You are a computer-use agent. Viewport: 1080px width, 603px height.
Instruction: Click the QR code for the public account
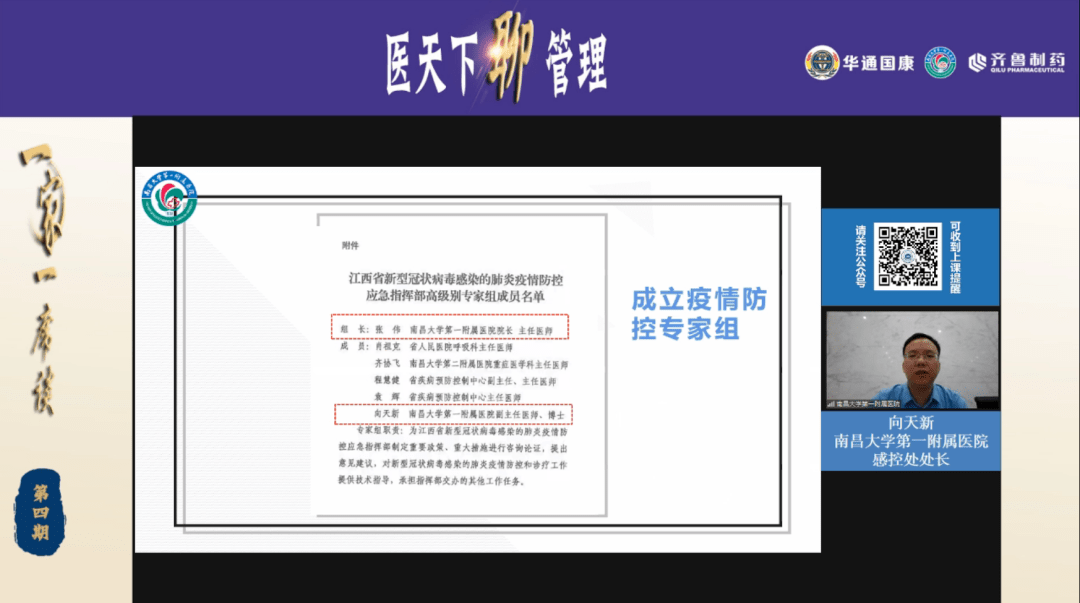(x=907, y=256)
